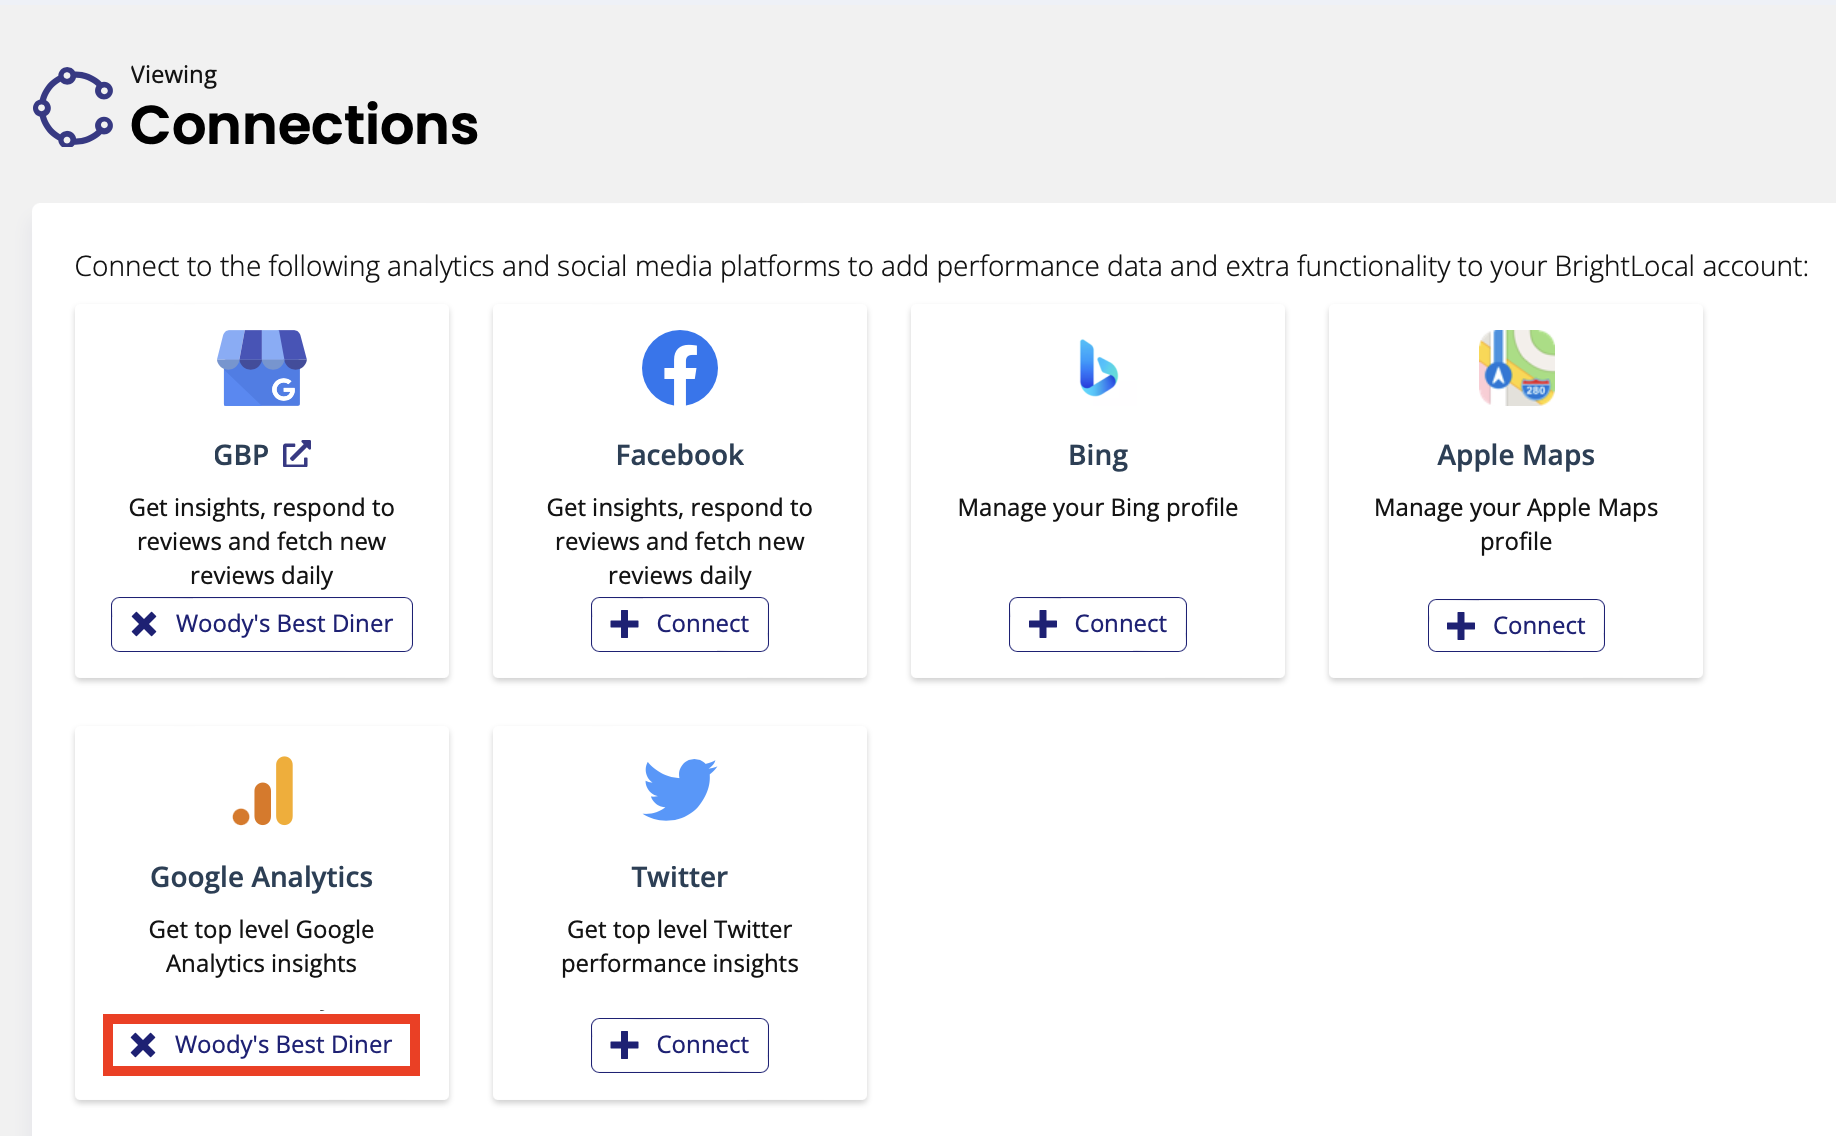This screenshot has height=1136, width=1836.
Task: Click 'Manage your Bing profile' description
Action: coord(1098,508)
